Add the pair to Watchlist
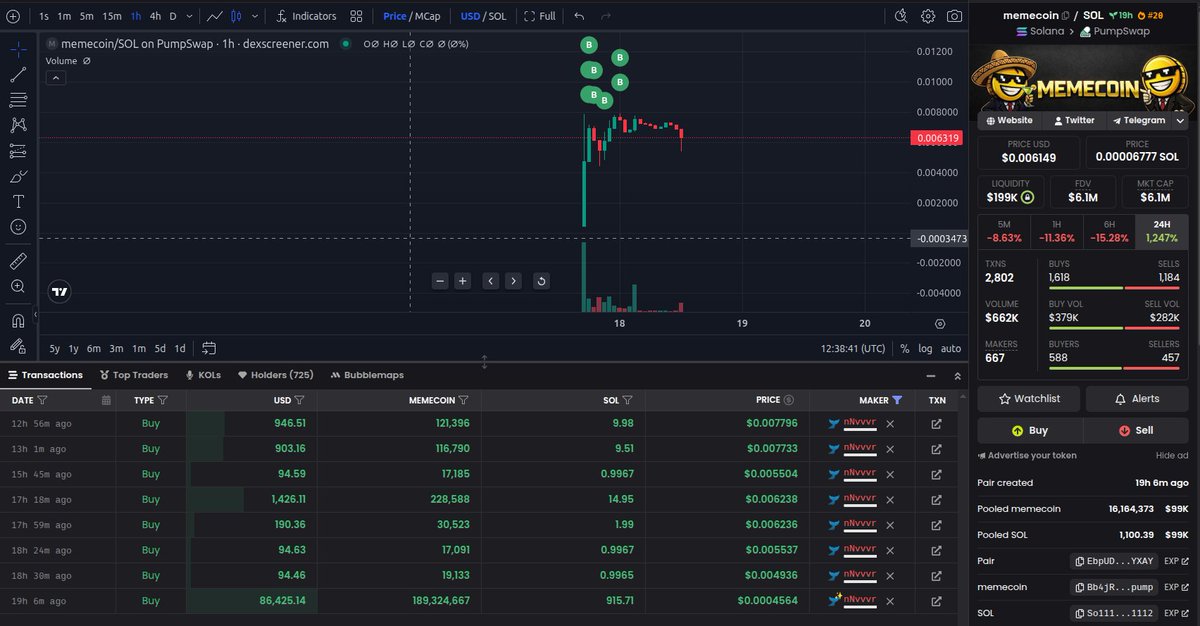The height and width of the screenshot is (626, 1200). pos(1029,399)
